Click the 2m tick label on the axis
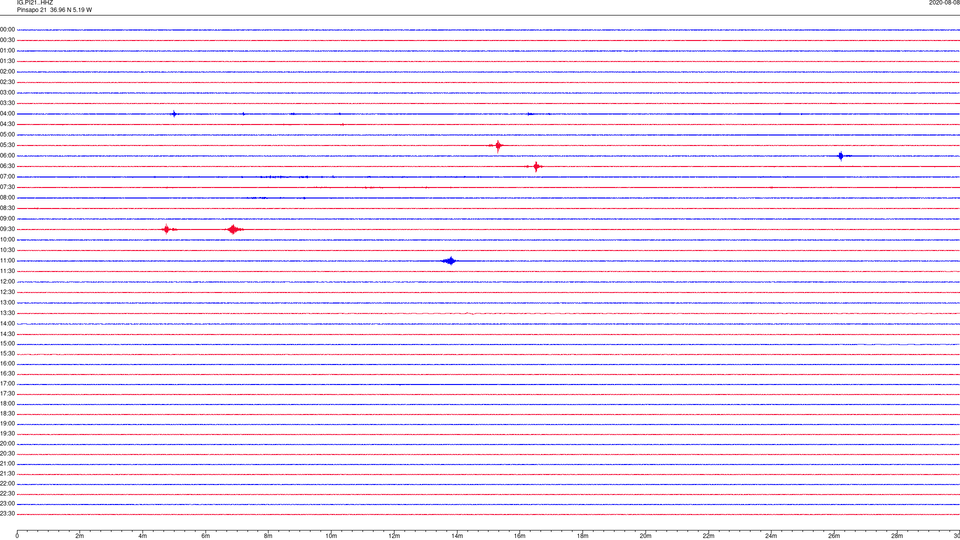 pyautogui.click(x=80, y=536)
